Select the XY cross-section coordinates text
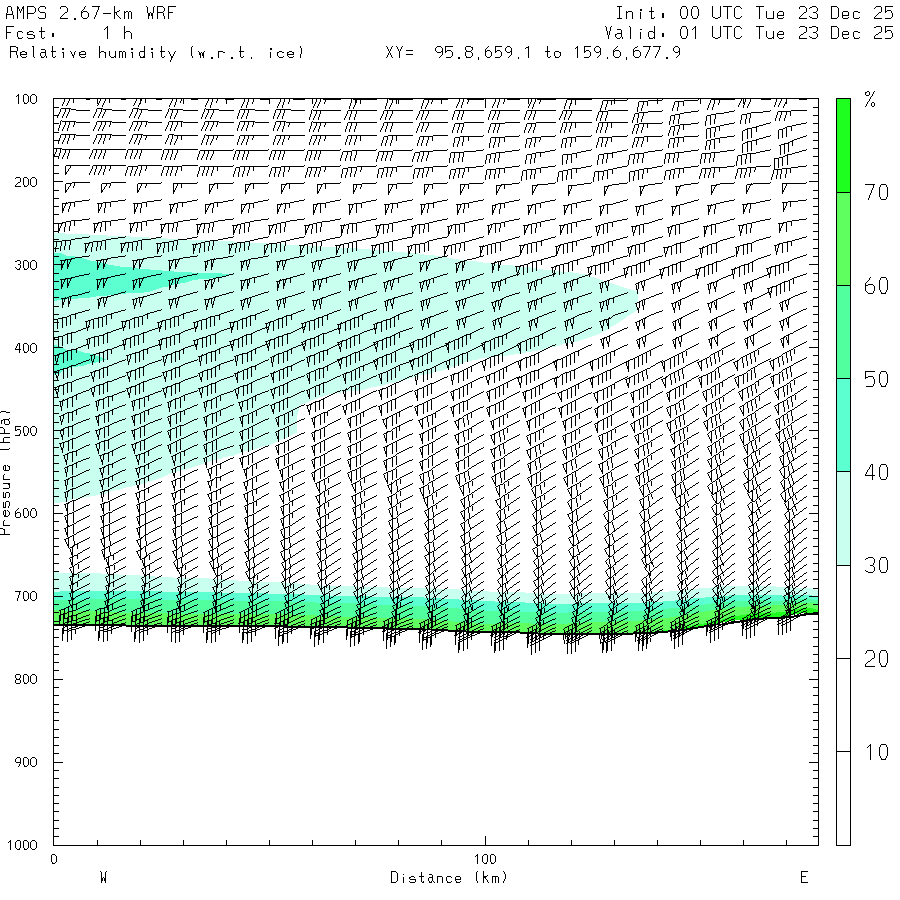Screen dimensions: 900x900 click(533, 52)
